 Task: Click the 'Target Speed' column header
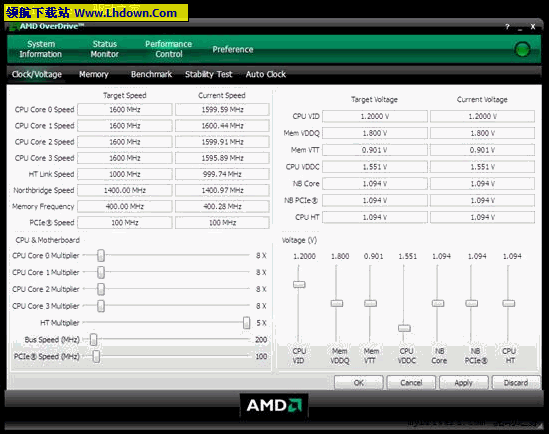pos(125,95)
